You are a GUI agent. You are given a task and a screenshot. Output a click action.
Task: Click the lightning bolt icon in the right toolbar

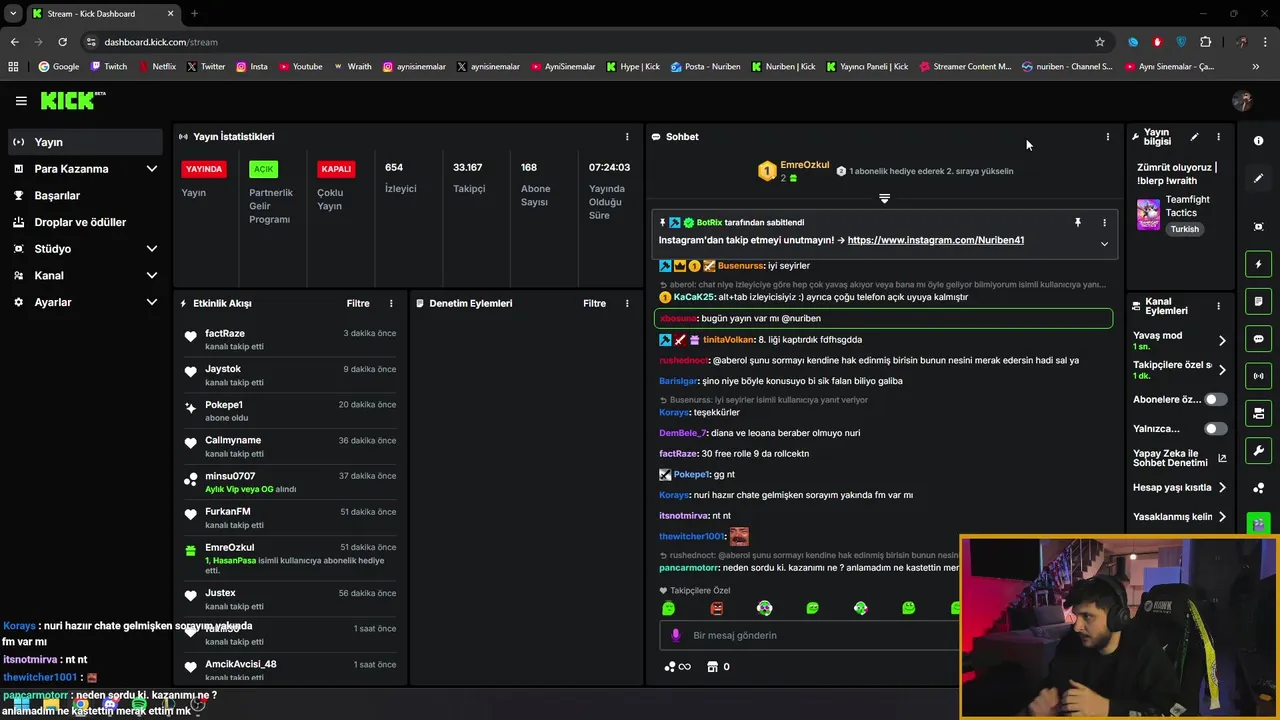(1258, 264)
